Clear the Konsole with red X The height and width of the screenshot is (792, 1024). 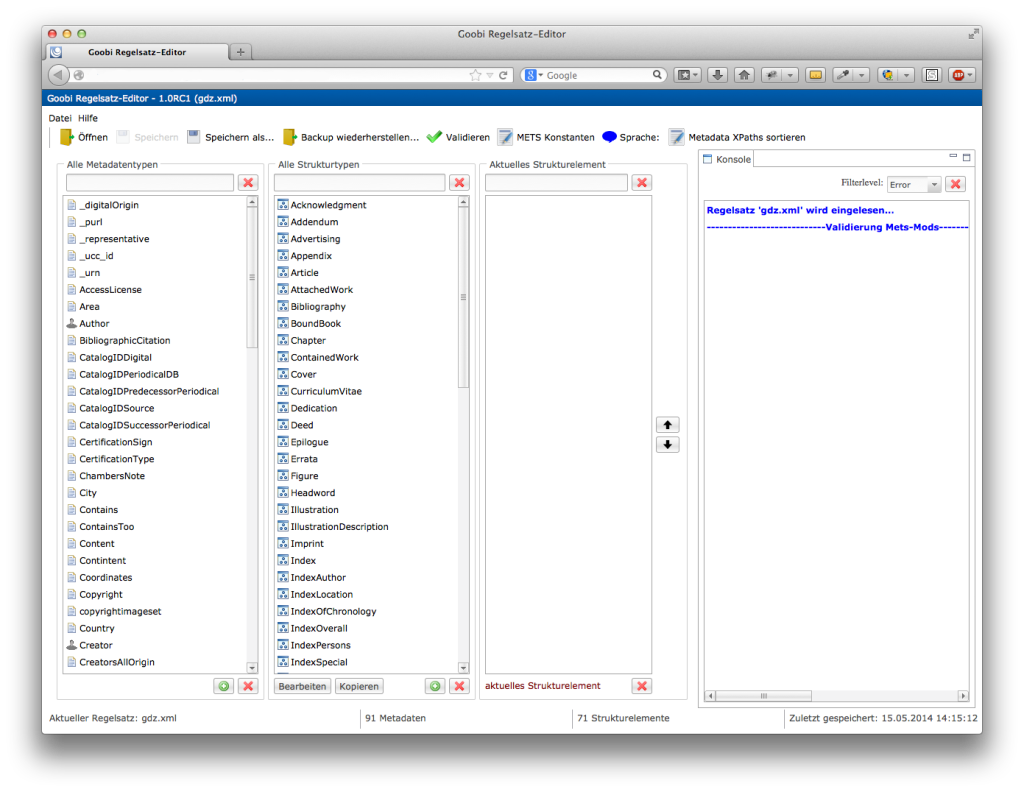(x=955, y=184)
